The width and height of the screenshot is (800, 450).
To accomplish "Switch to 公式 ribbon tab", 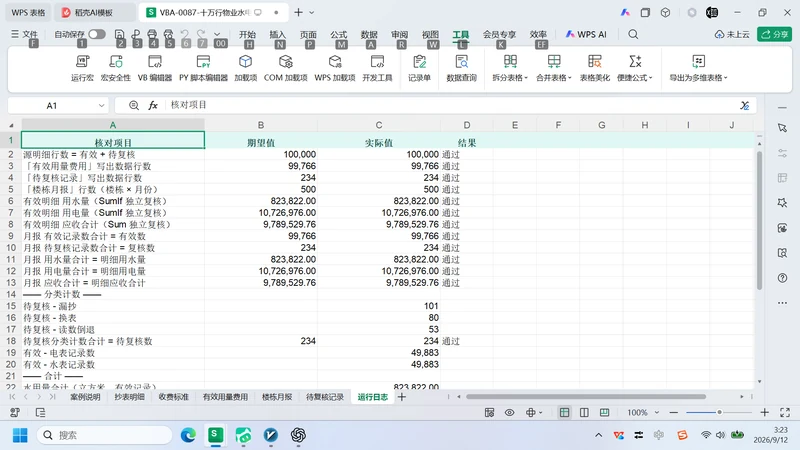I will coord(338,34).
